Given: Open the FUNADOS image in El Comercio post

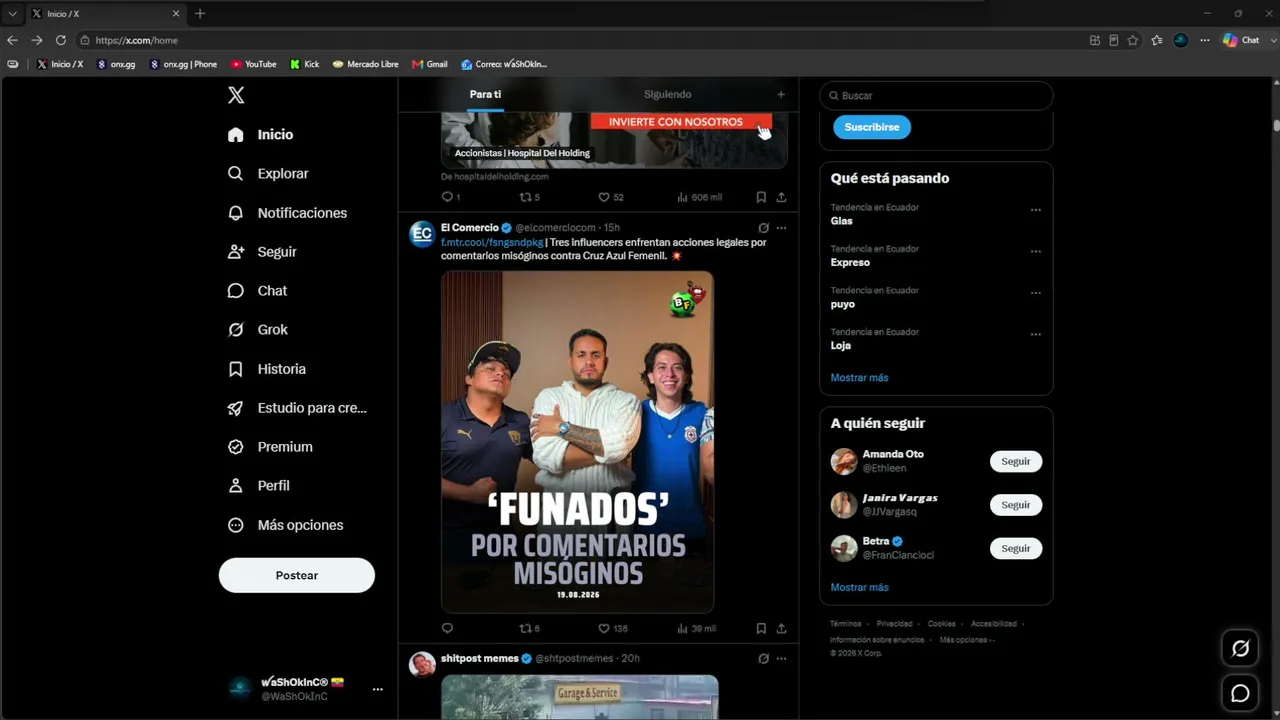Looking at the screenshot, I should tap(578, 441).
